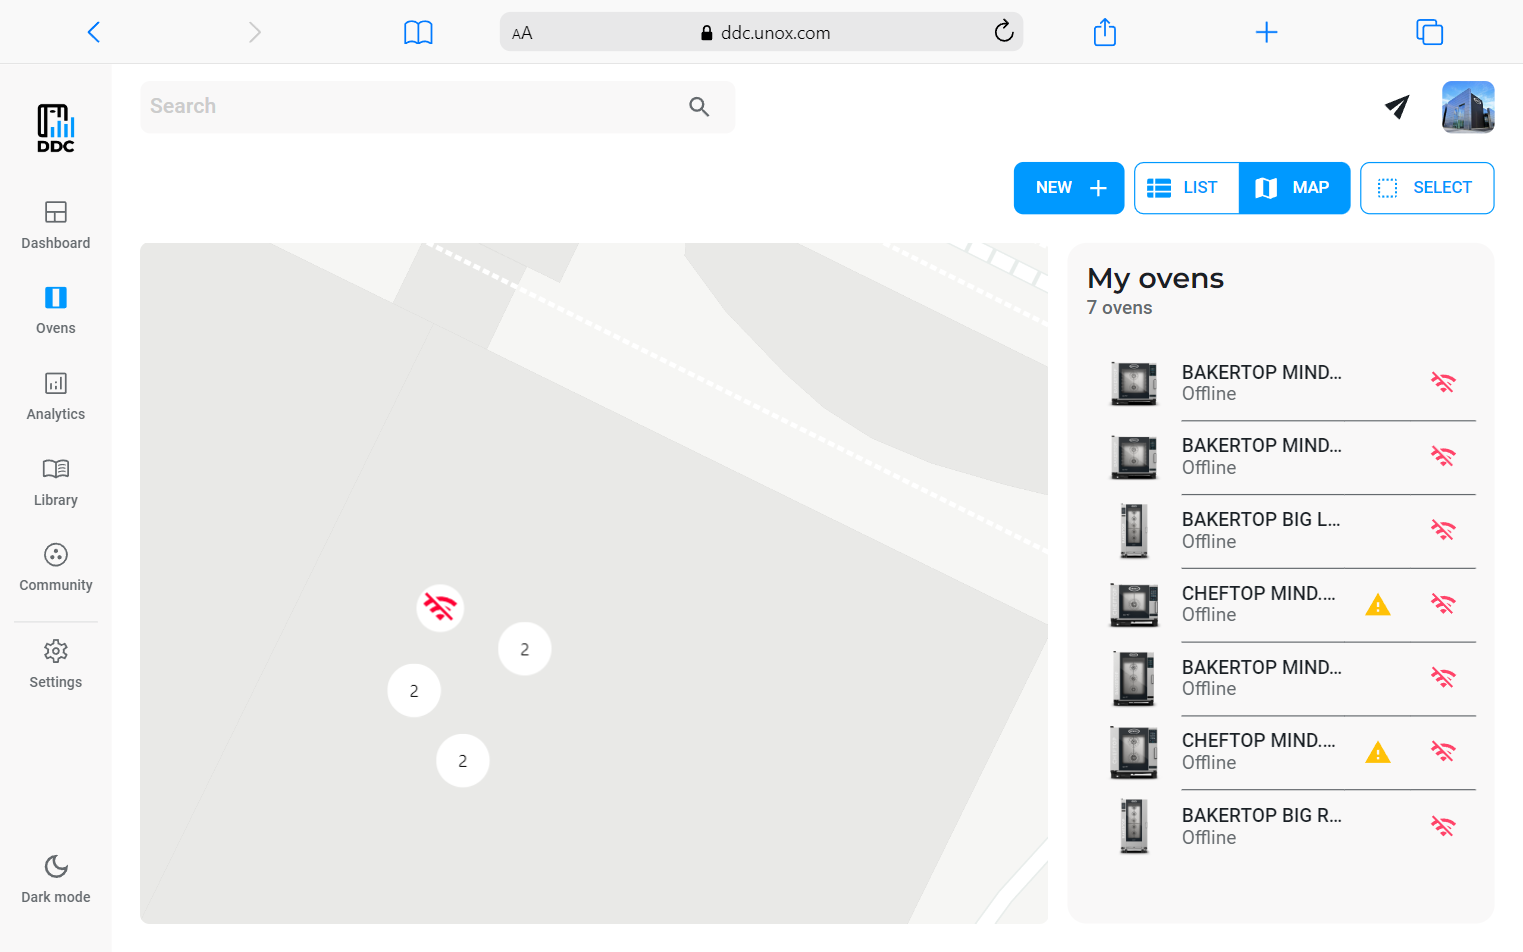Image resolution: width=1523 pixels, height=952 pixels.
Task: Select the Ovens sidebar icon
Action: [55, 310]
